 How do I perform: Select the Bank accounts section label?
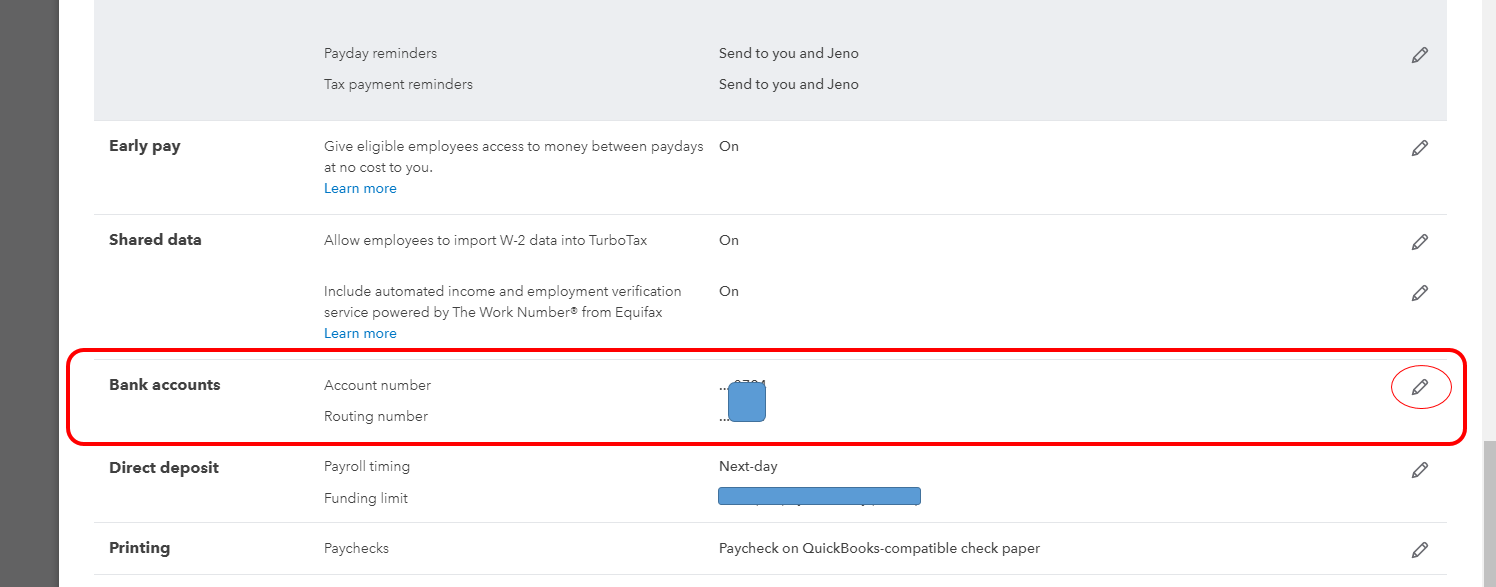click(x=164, y=384)
